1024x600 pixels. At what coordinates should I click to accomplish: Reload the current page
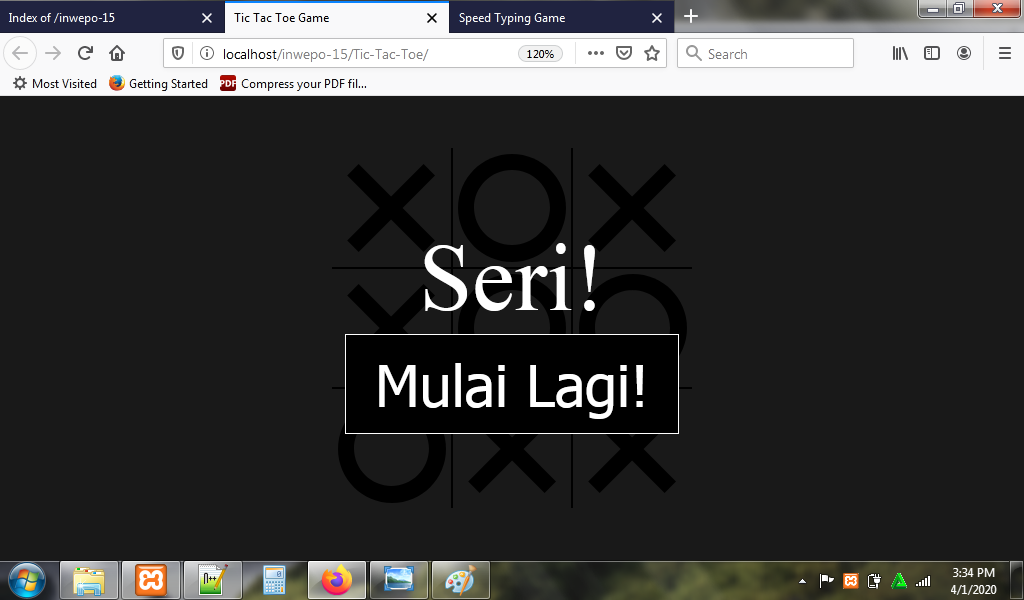click(85, 54)
